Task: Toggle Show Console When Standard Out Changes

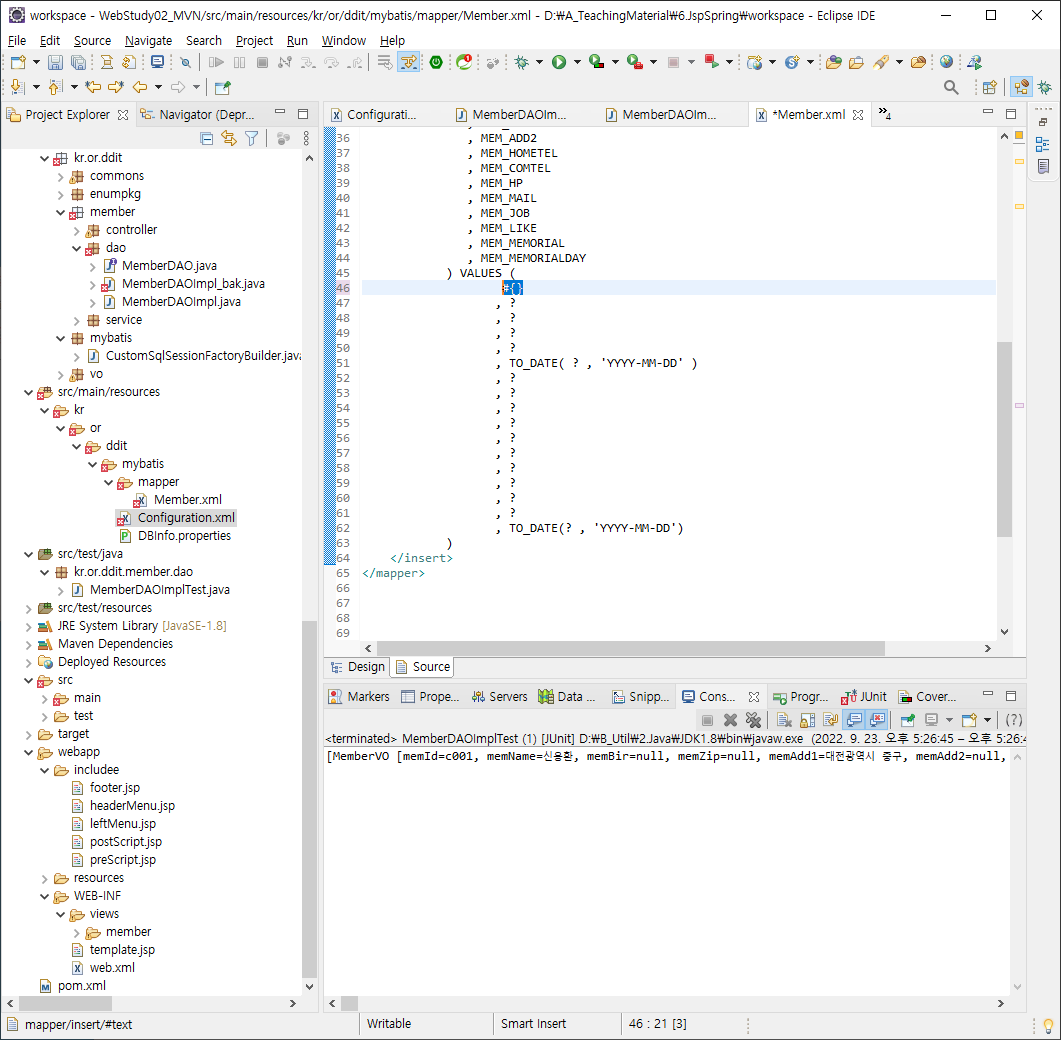Action: (855, 720)
